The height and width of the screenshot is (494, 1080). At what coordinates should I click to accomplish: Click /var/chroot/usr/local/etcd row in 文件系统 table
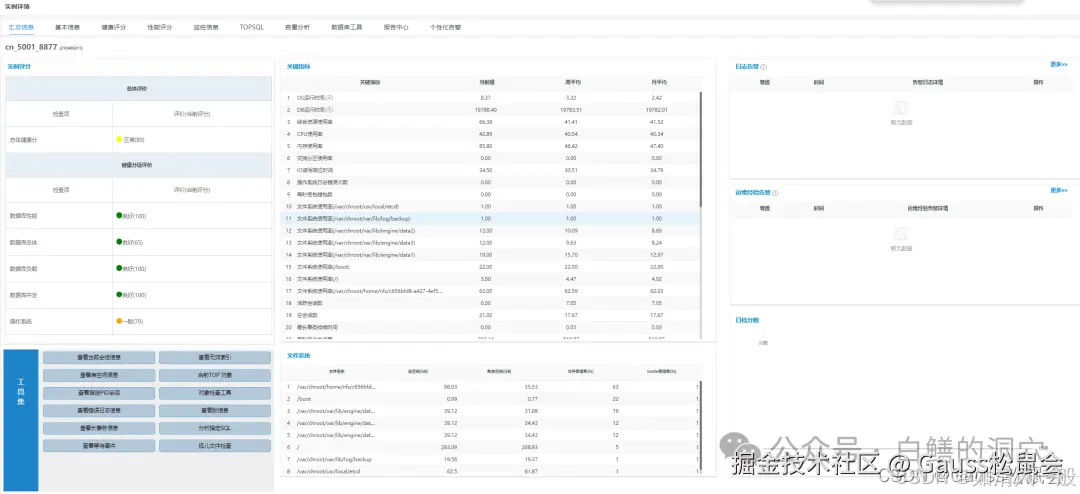[x=492, y=471]
